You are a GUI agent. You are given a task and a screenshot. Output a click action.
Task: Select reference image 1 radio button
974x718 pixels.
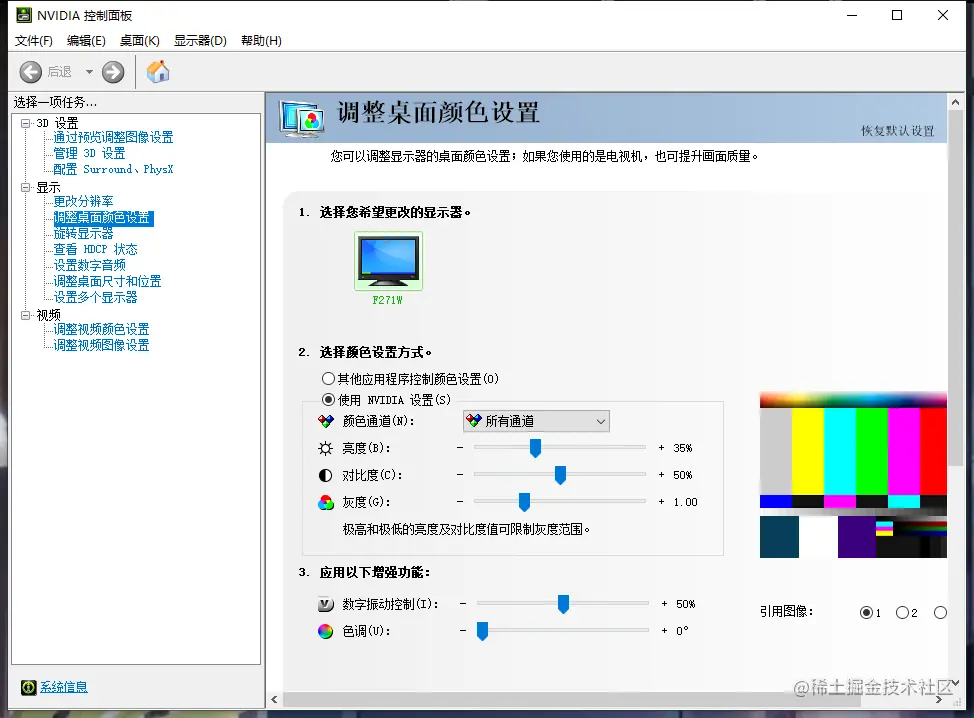[866, 612]
